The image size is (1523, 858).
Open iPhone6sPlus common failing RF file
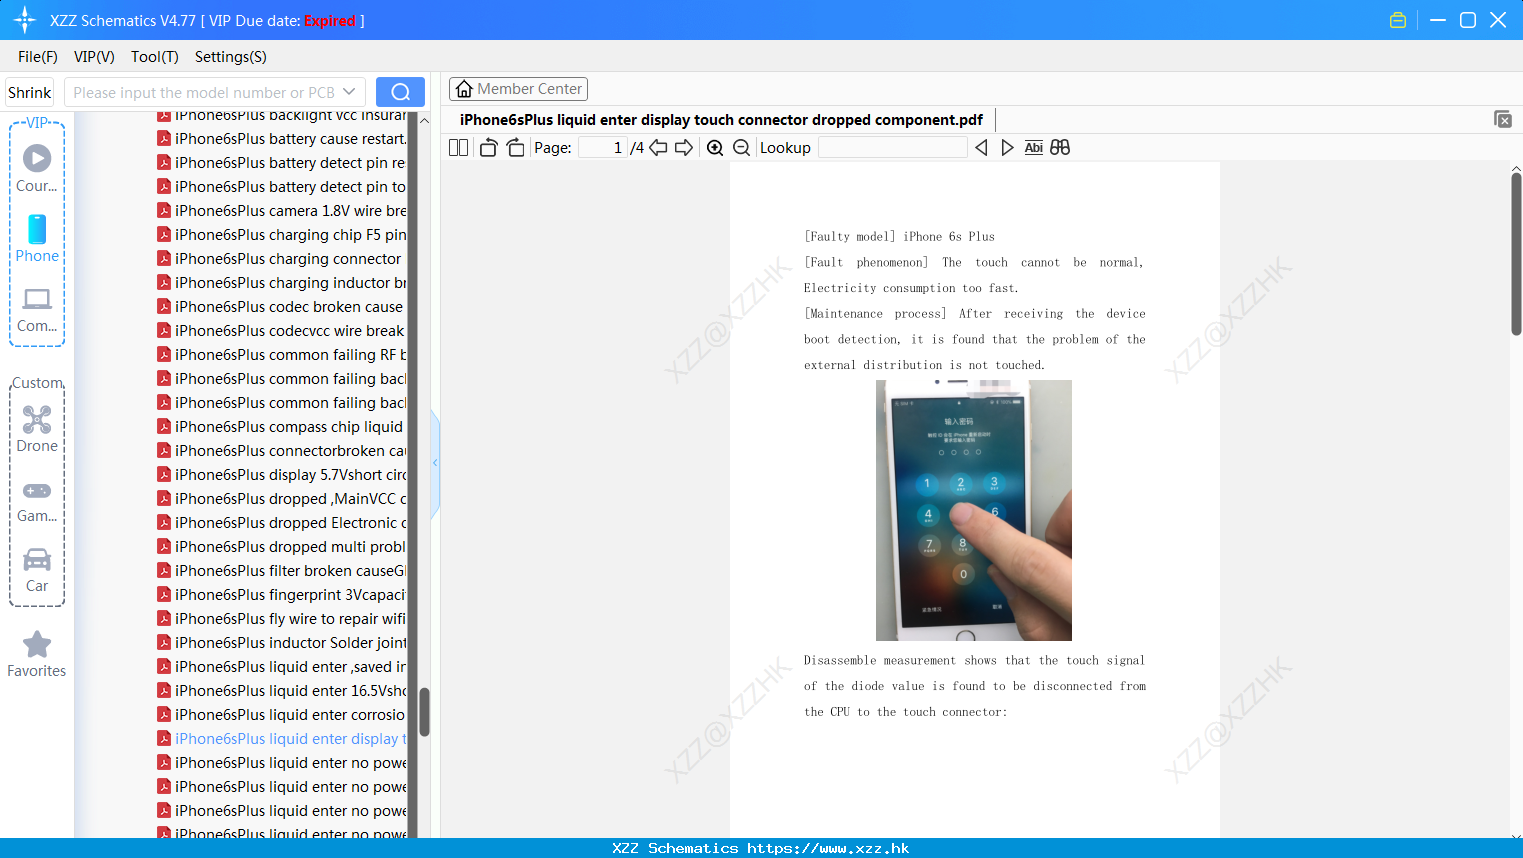282,355
